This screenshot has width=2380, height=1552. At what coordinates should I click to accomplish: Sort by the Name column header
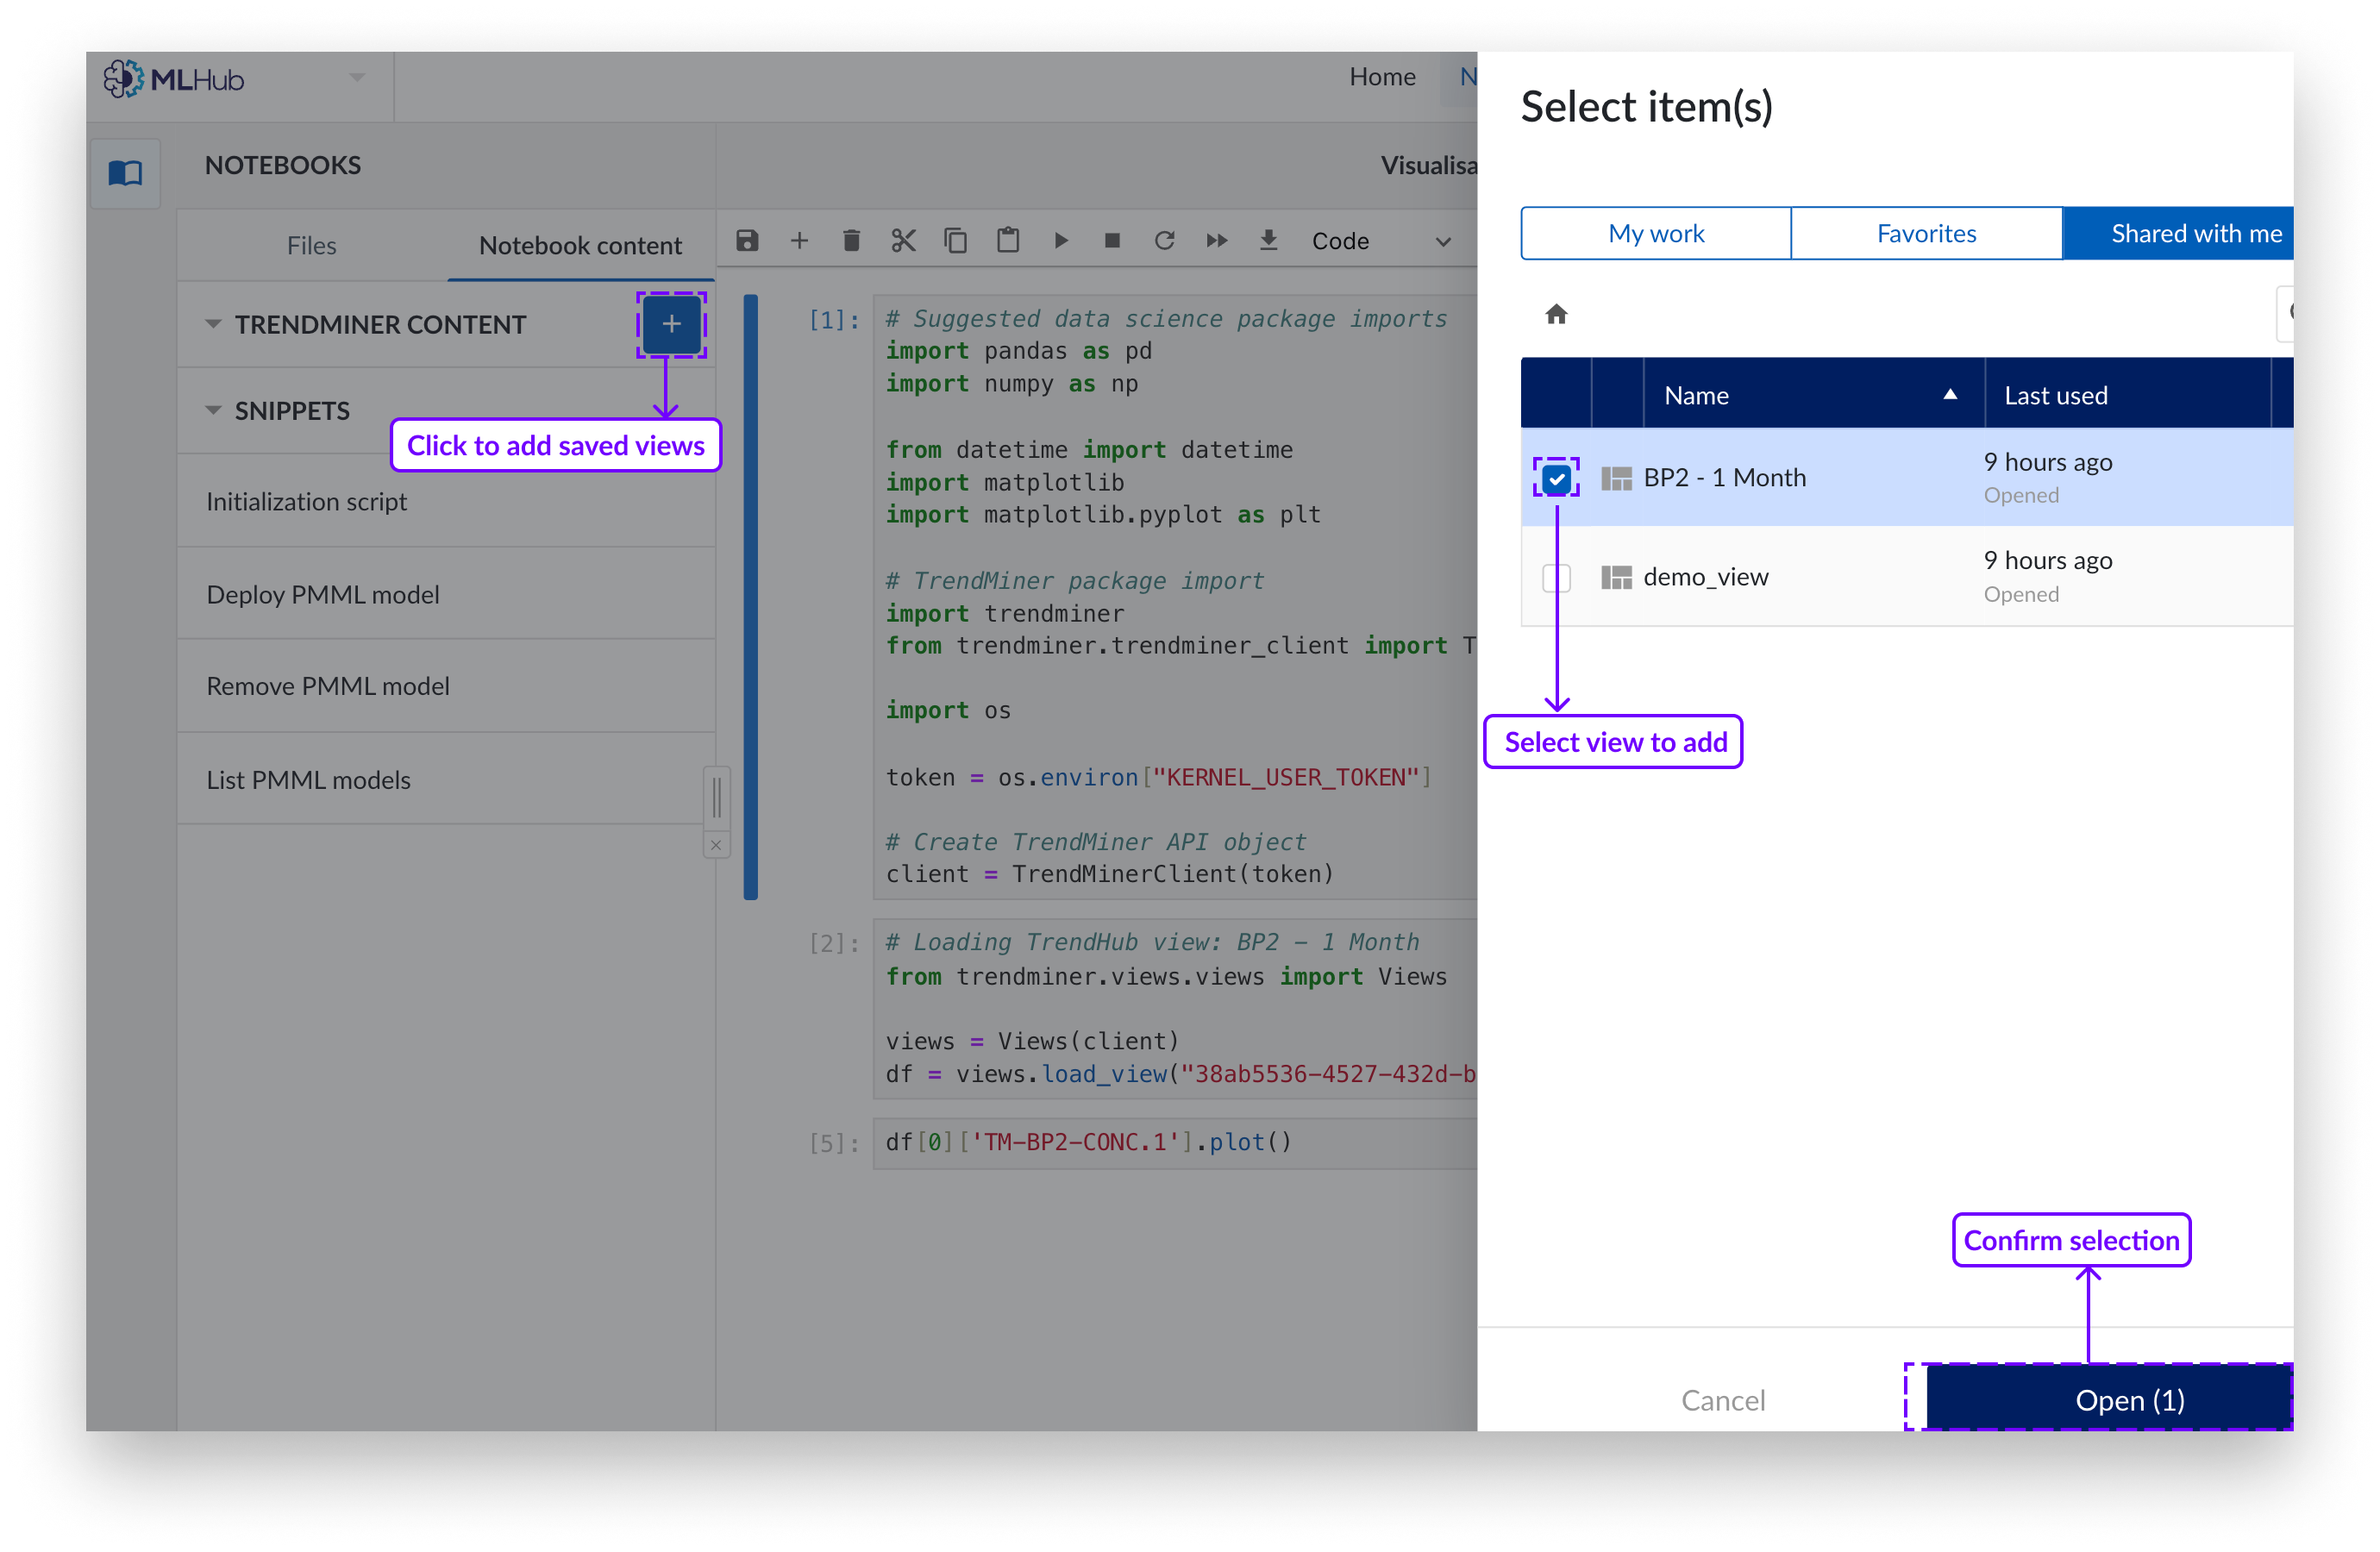[1696, 396]
